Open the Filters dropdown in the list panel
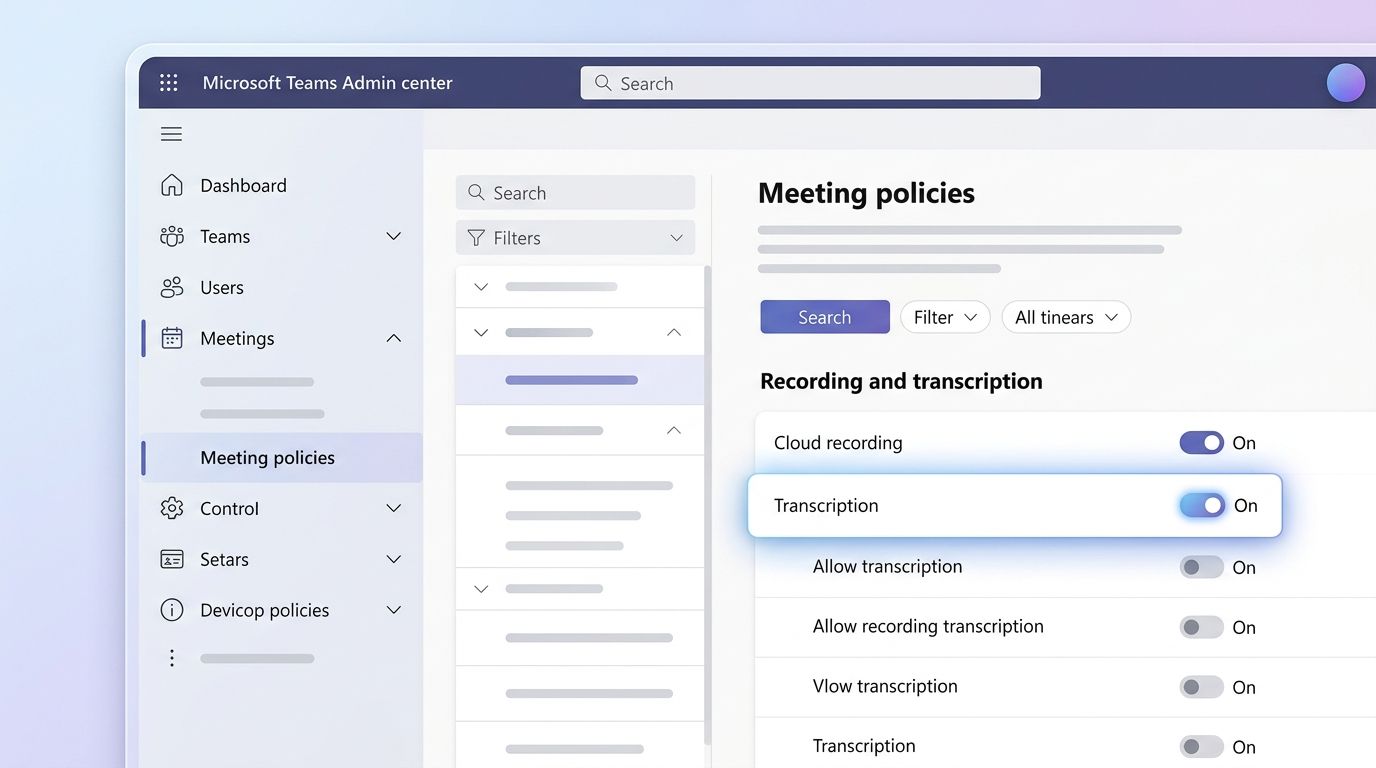Screen dimensions: 1376x768 click(575, 237)
